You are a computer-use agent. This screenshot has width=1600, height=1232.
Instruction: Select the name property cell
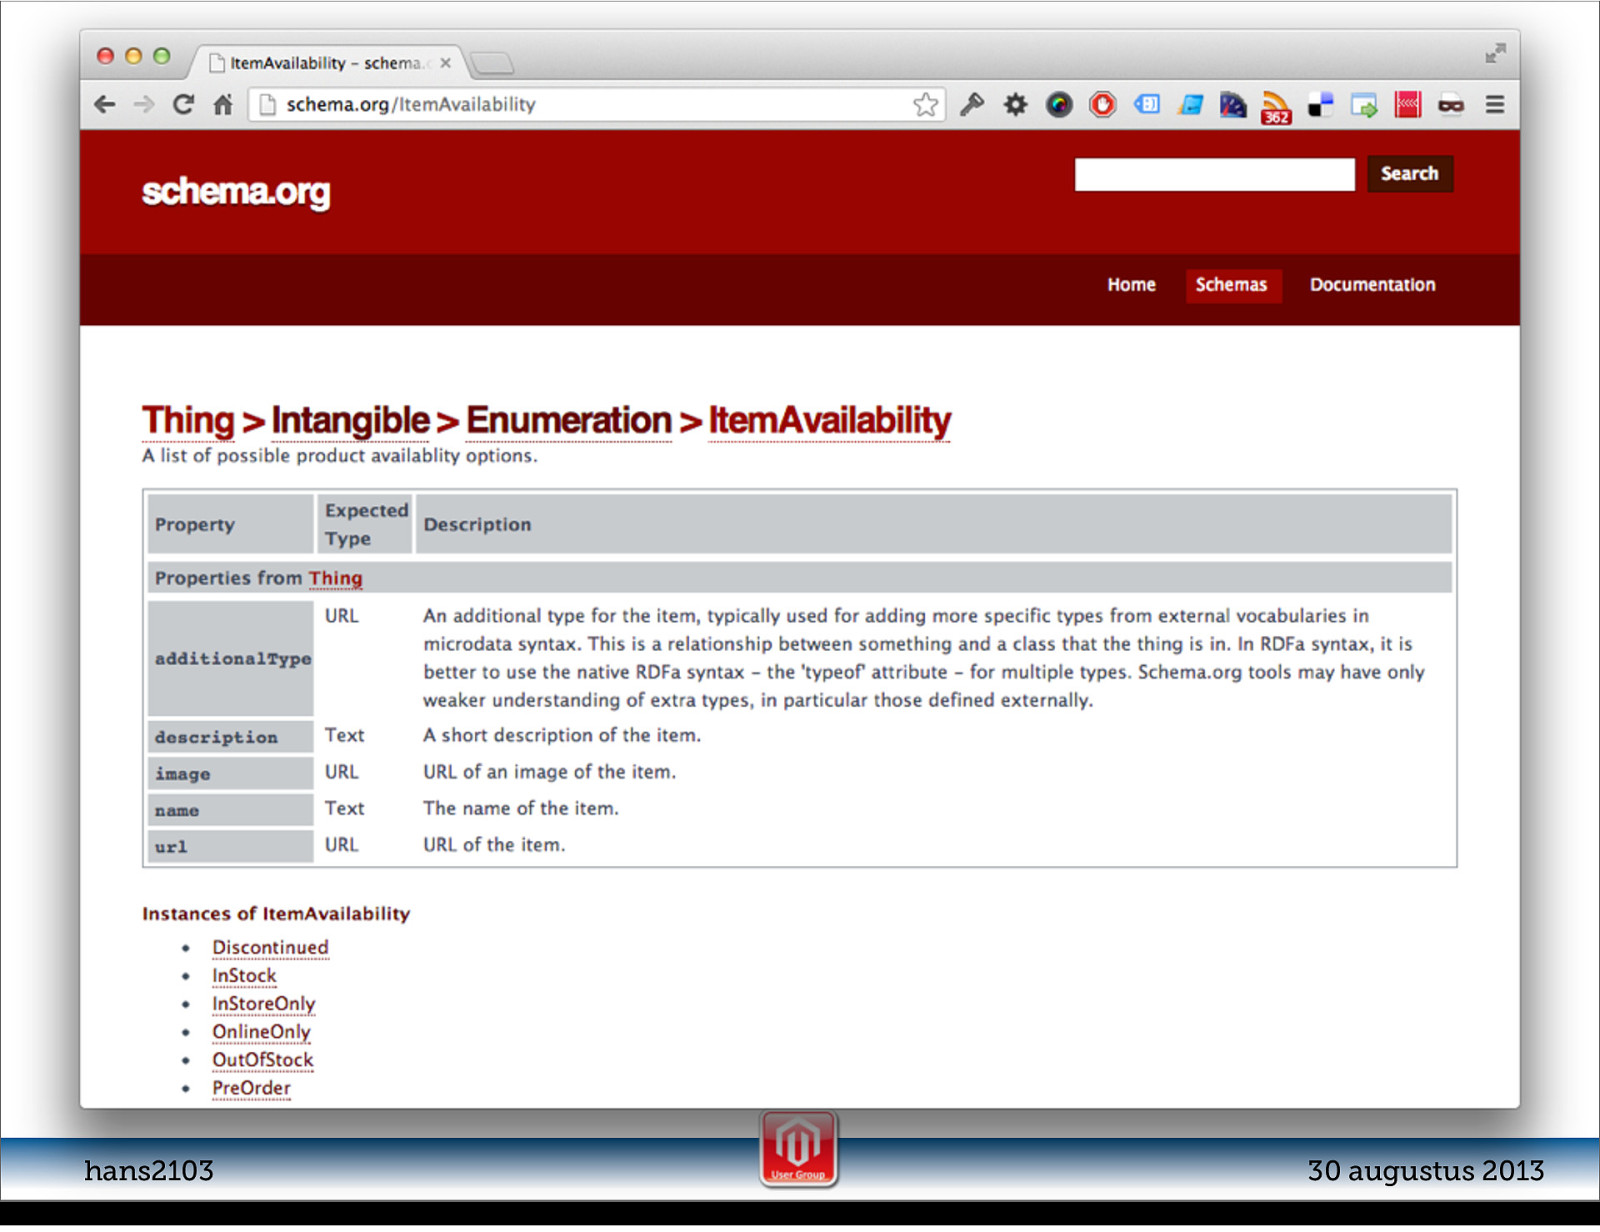(x=232, y=810)
